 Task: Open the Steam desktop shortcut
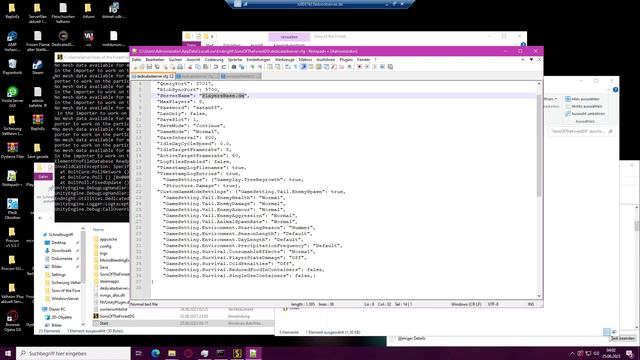38,67
